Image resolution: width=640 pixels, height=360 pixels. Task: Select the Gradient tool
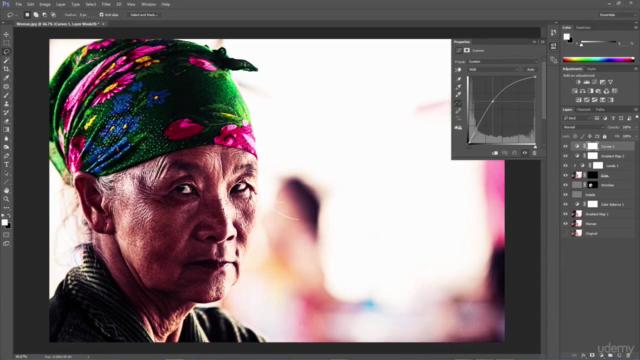click(x=6, y=130)
